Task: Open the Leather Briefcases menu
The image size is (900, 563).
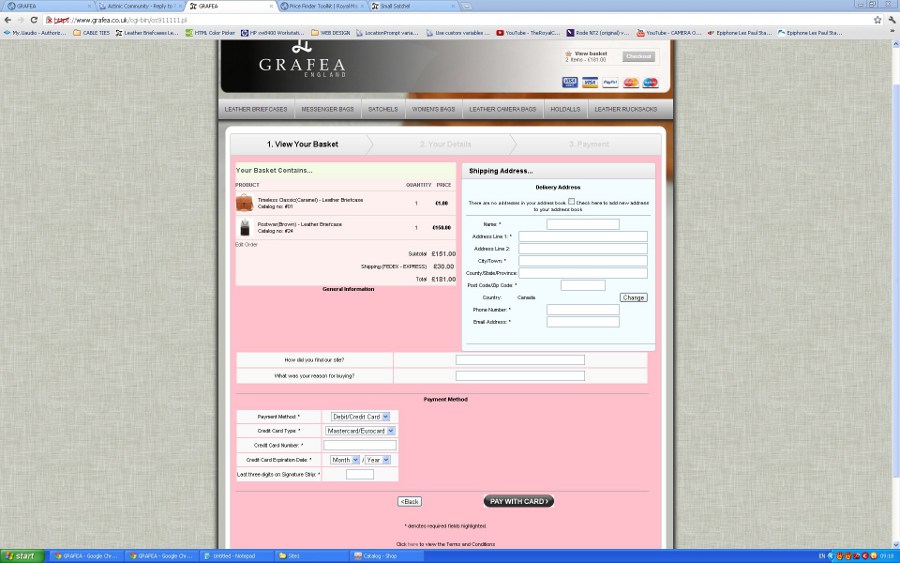Action: [x=256, y=109]
